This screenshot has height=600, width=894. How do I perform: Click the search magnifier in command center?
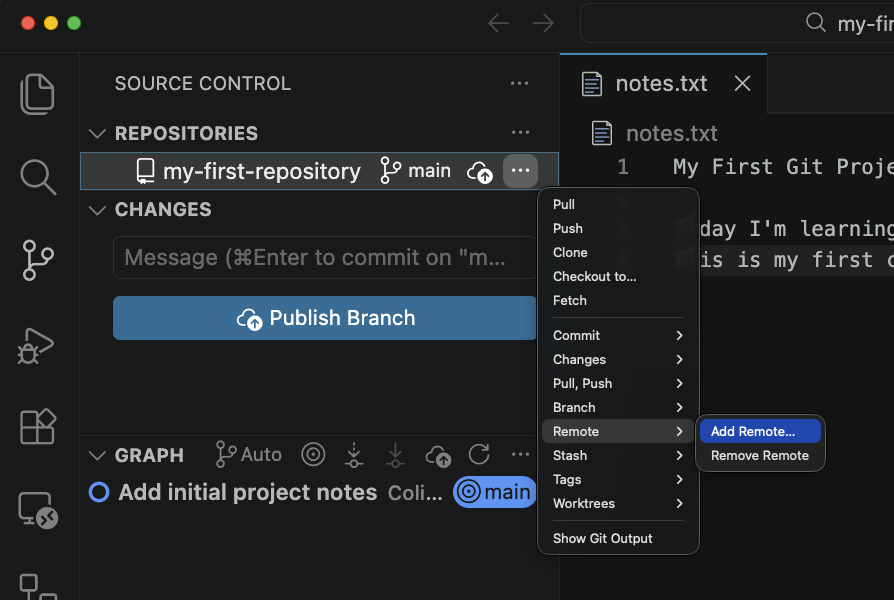(x=816, y=23)
